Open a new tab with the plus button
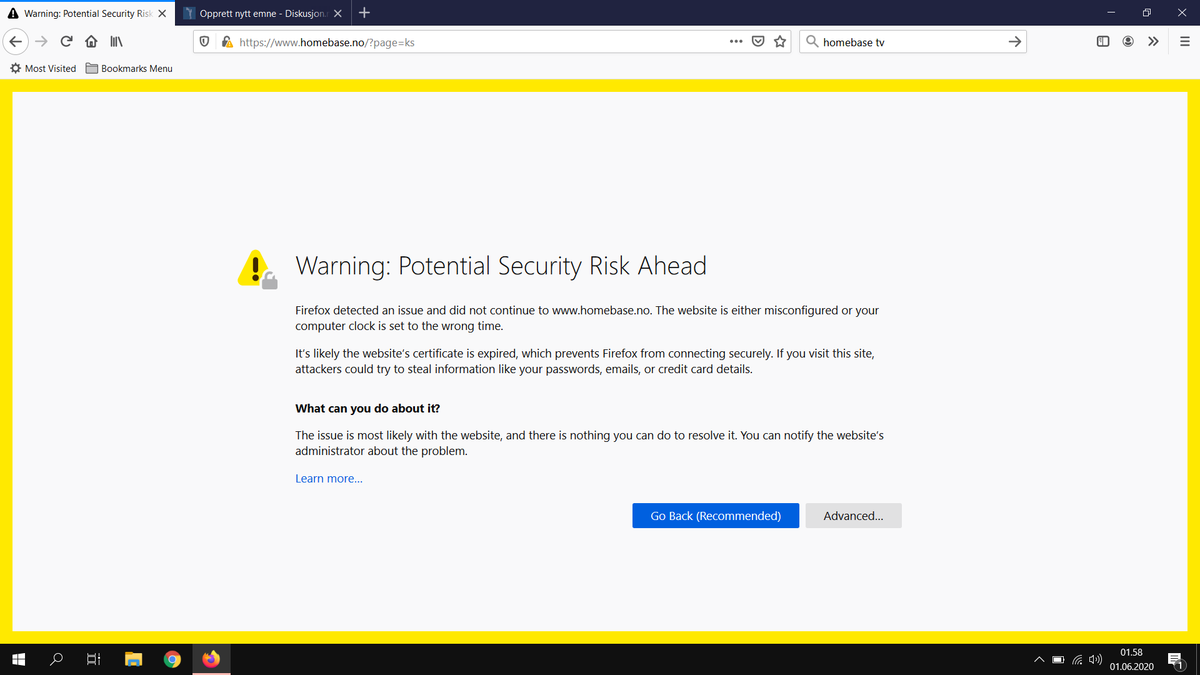The width and height of the screenshot is (1200, 675). click(364, 13)
